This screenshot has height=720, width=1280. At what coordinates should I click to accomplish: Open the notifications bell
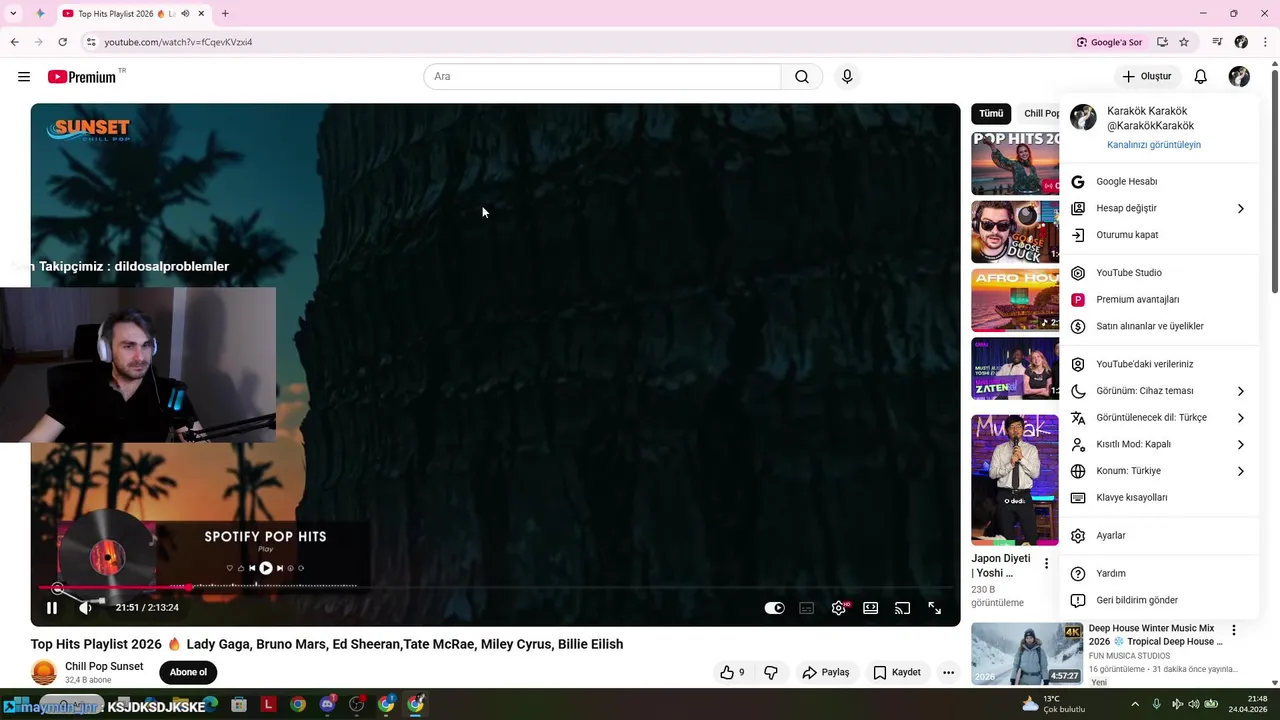tap(1201, 77)
